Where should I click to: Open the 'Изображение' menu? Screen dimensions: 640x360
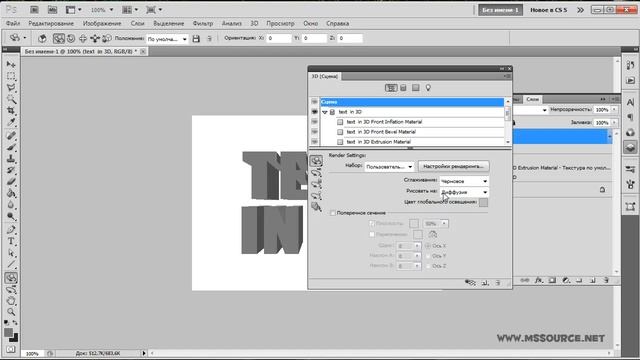point(102,24)
